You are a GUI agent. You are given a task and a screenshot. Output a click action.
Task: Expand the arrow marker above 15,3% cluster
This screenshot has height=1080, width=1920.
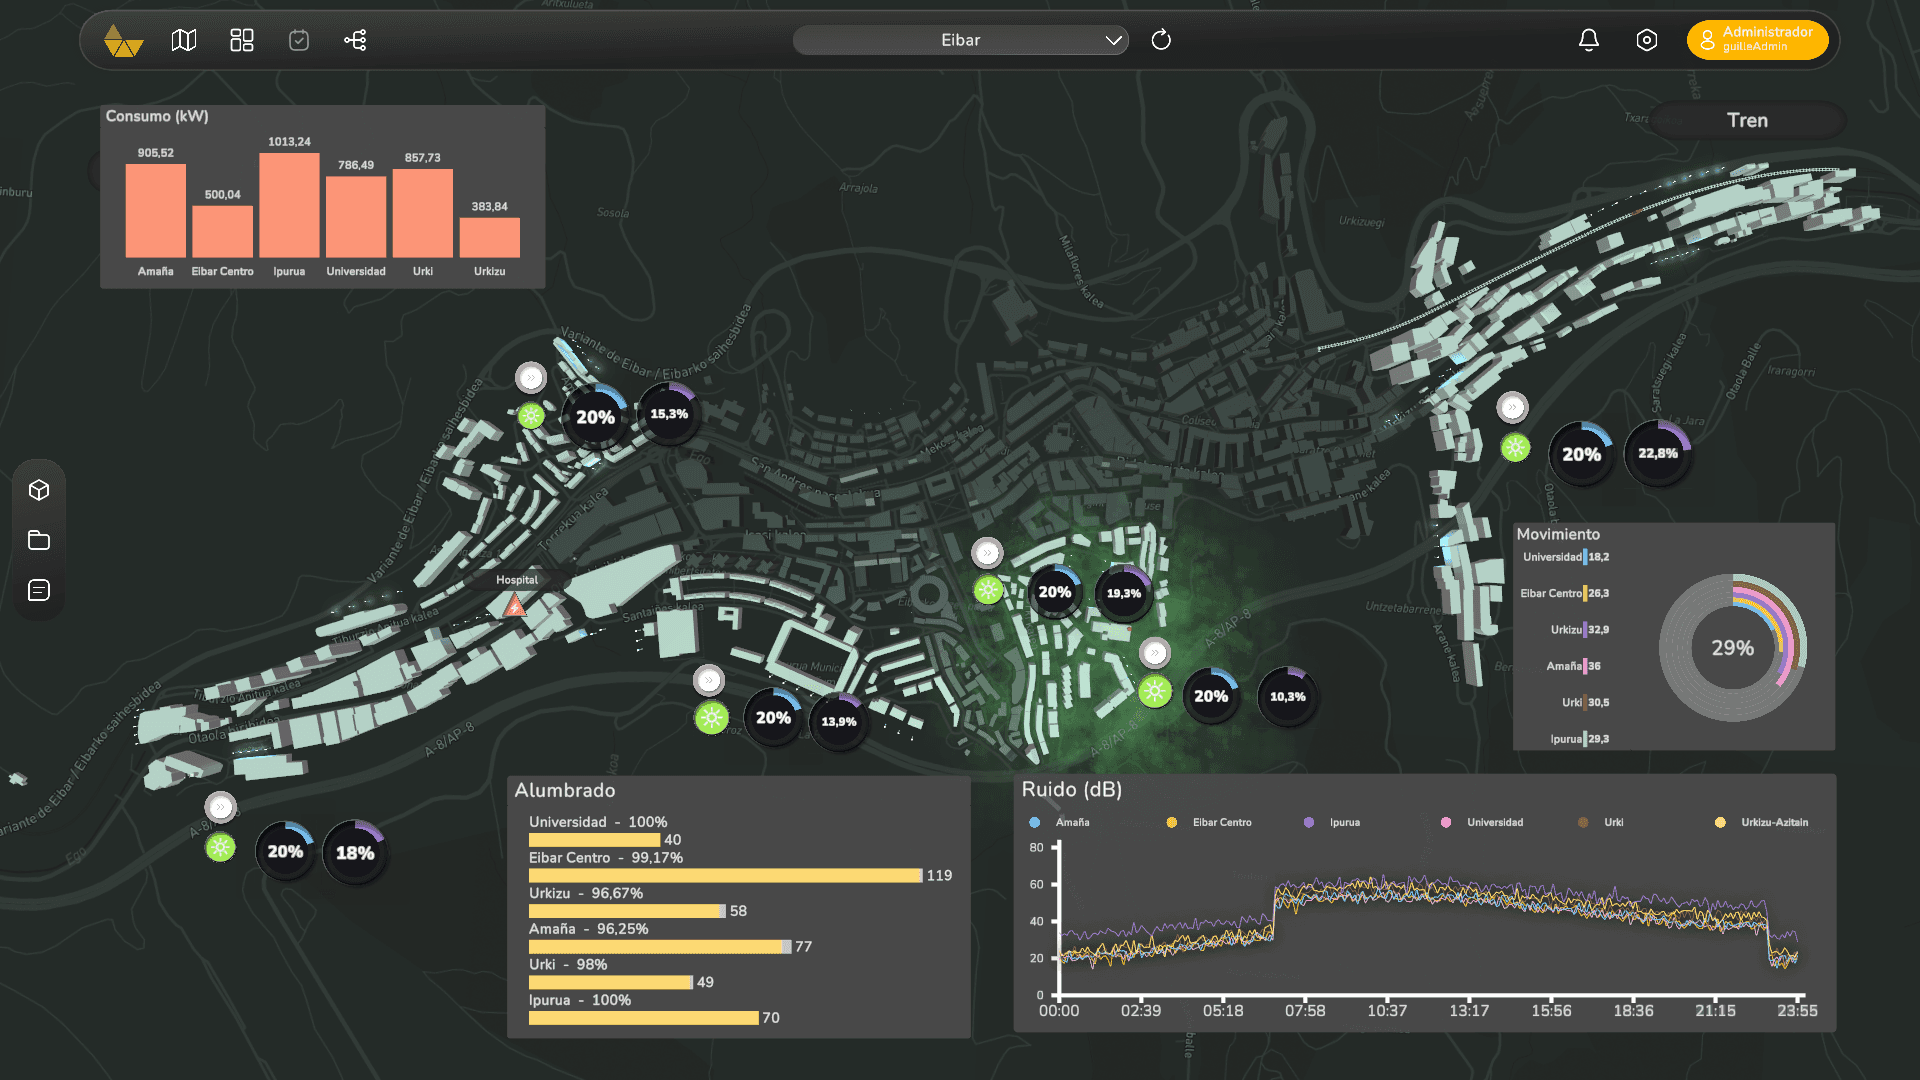(x=531, y=377)
